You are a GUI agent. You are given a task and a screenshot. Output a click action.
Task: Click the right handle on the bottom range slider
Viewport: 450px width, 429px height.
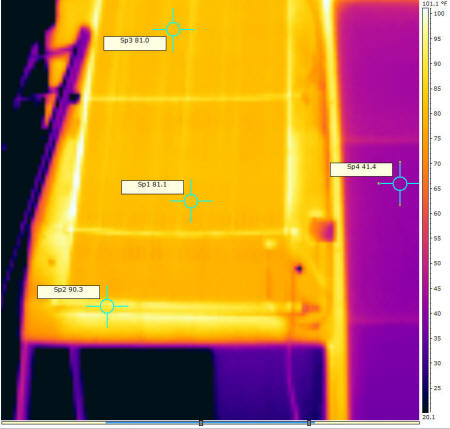coord(309,423)
